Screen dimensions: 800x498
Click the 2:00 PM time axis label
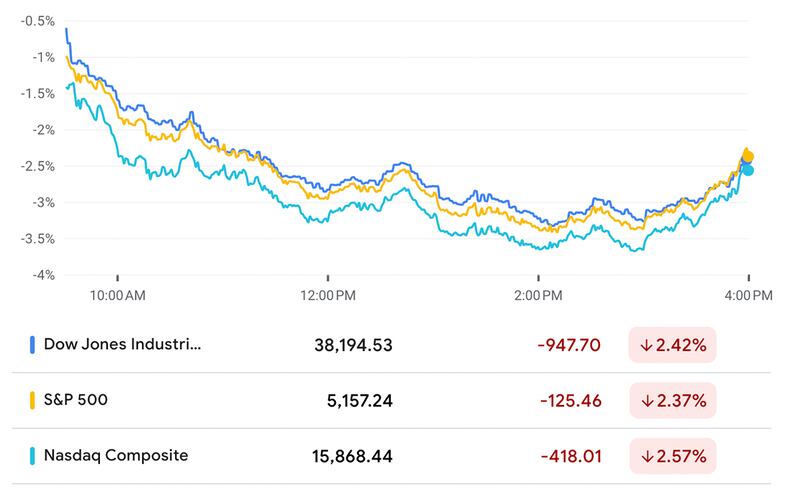[x=538, y=296]
